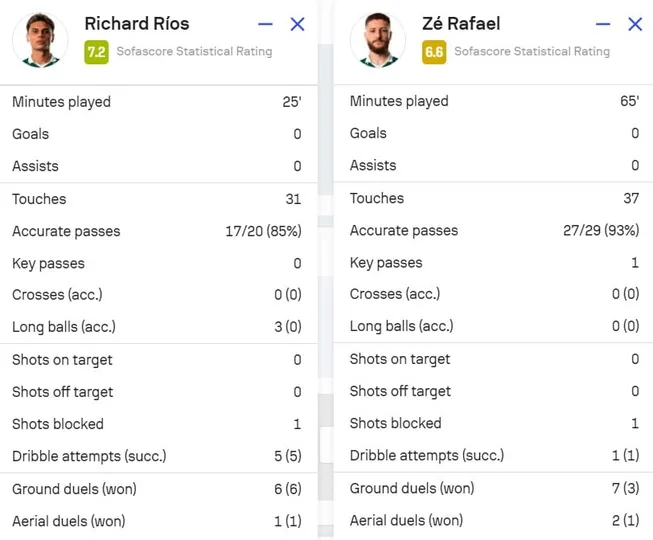
Task: Collapse Zé Rafael panel with minus icon
Action: coord(603,24)
